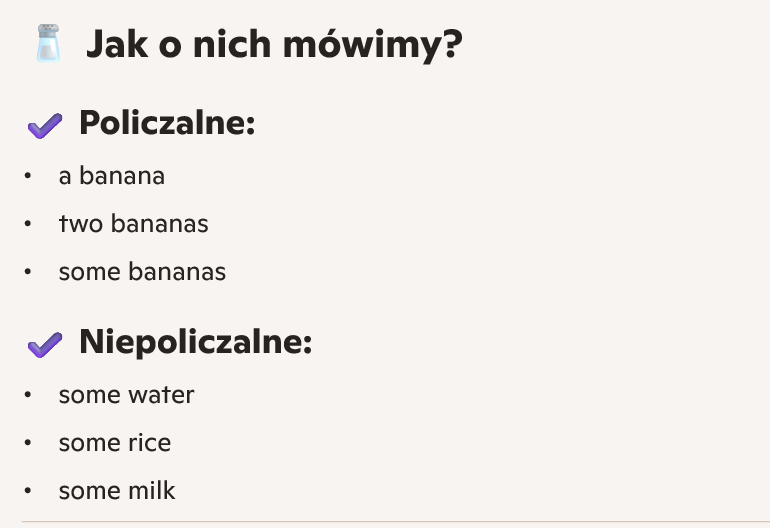
Task: Click the bullet before 'a banana'
Action: click(x=28, y=176)
